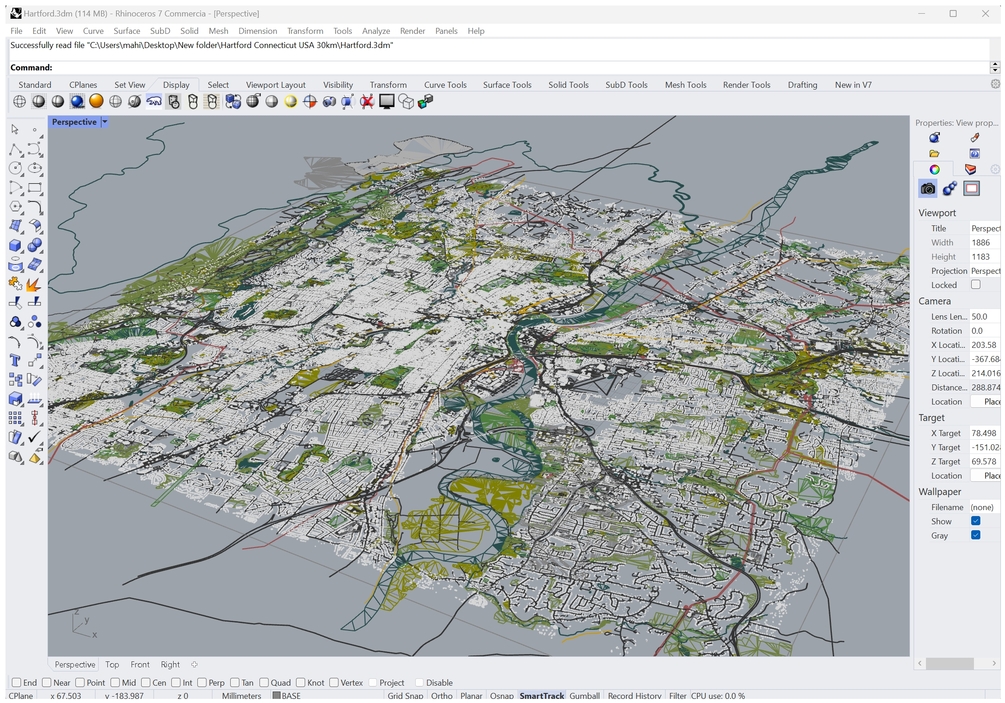Image resolution: width=1005 pixels, height=703 pixels.
Task: Click the BASE layer color swatch
Action: click(x=276, y=696)
